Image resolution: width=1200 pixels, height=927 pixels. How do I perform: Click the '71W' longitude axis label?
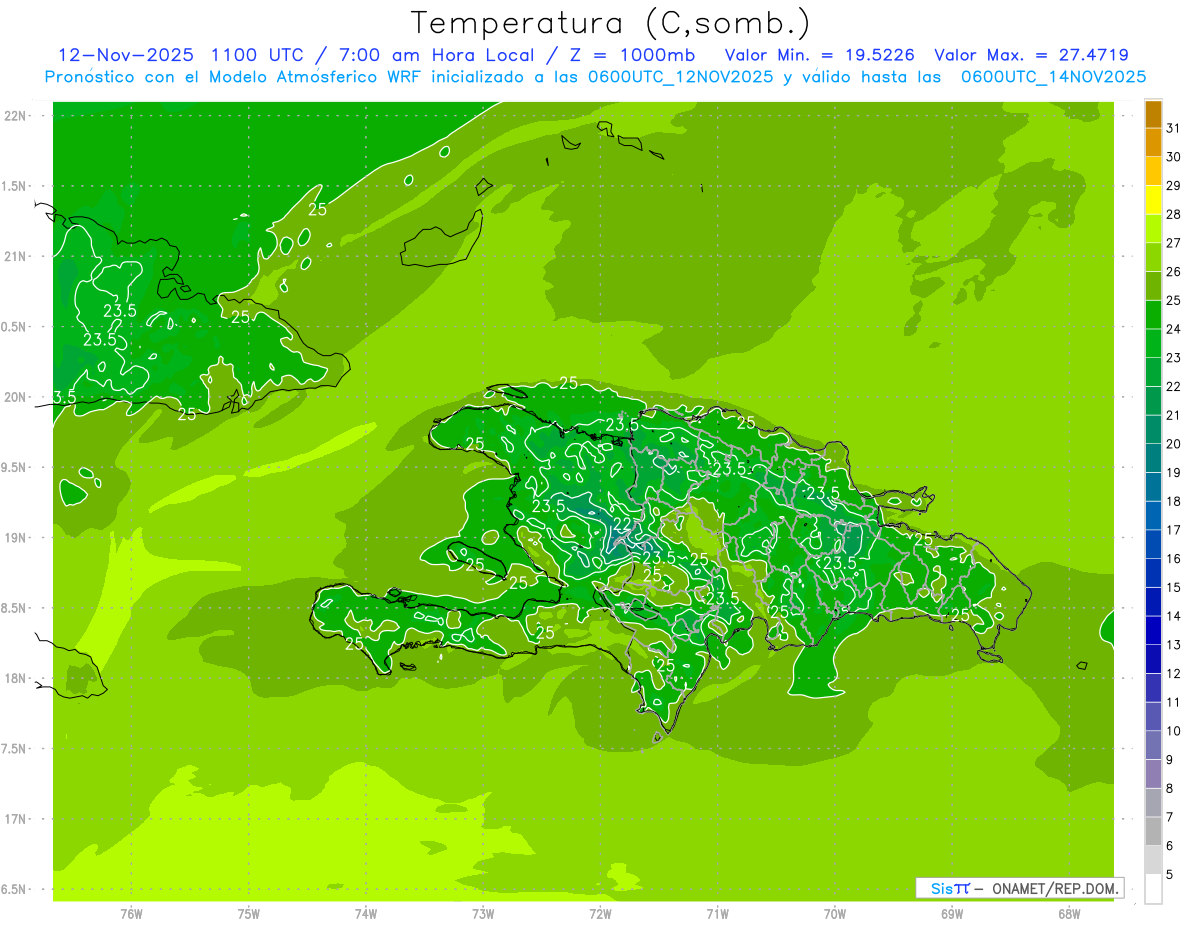(717, 914)
